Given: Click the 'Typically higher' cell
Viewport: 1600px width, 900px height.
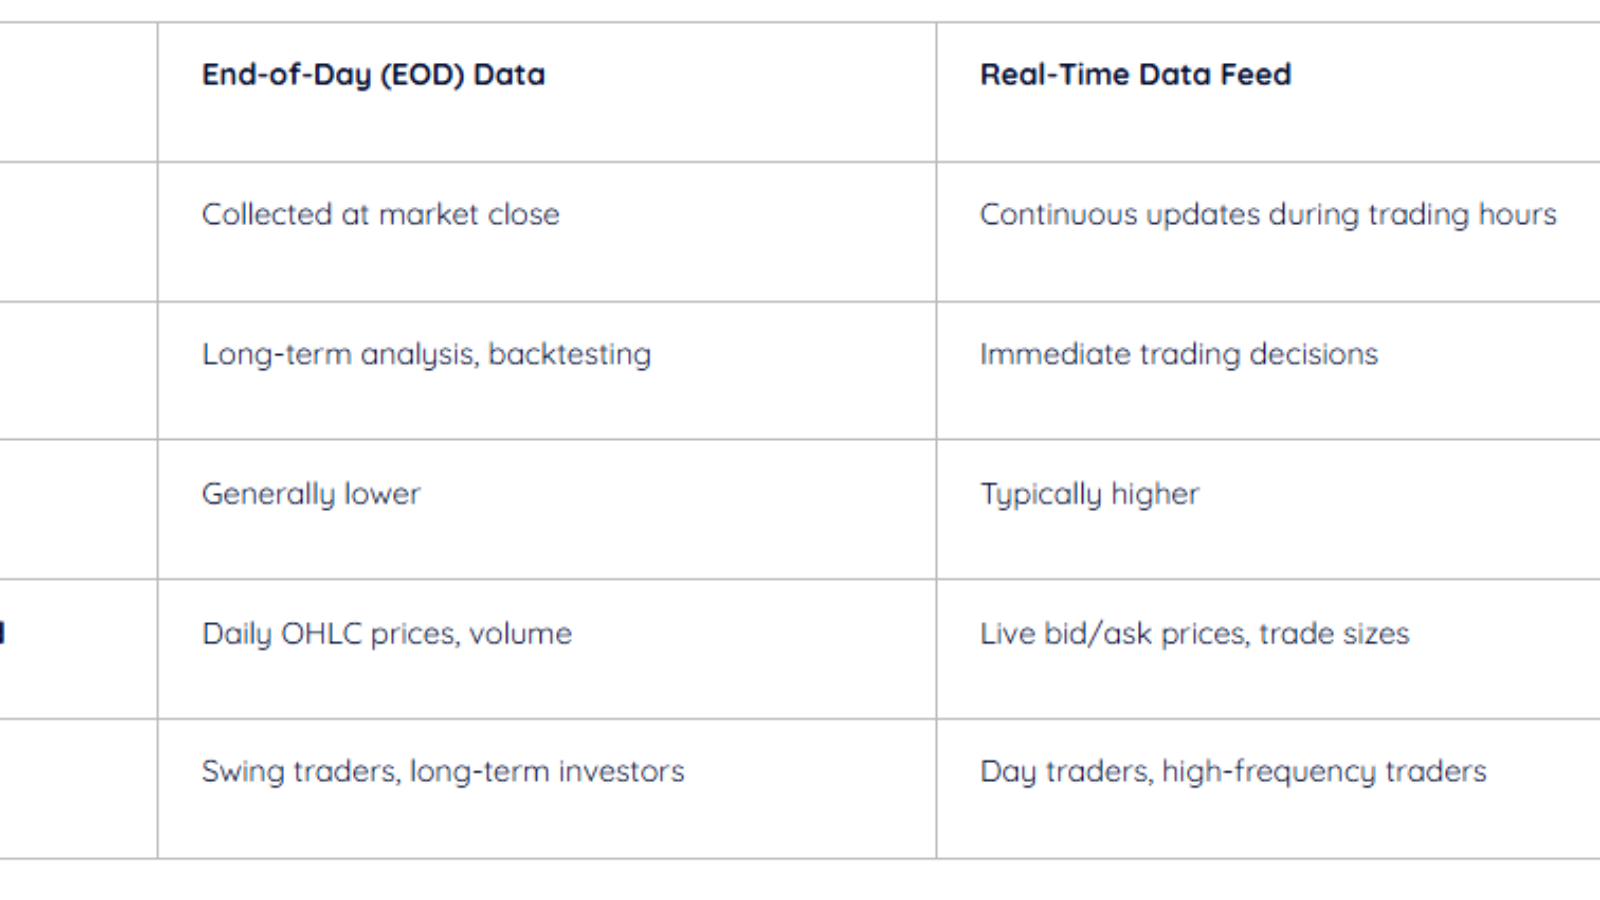Looking at the screenshot, I should 1089,494.
